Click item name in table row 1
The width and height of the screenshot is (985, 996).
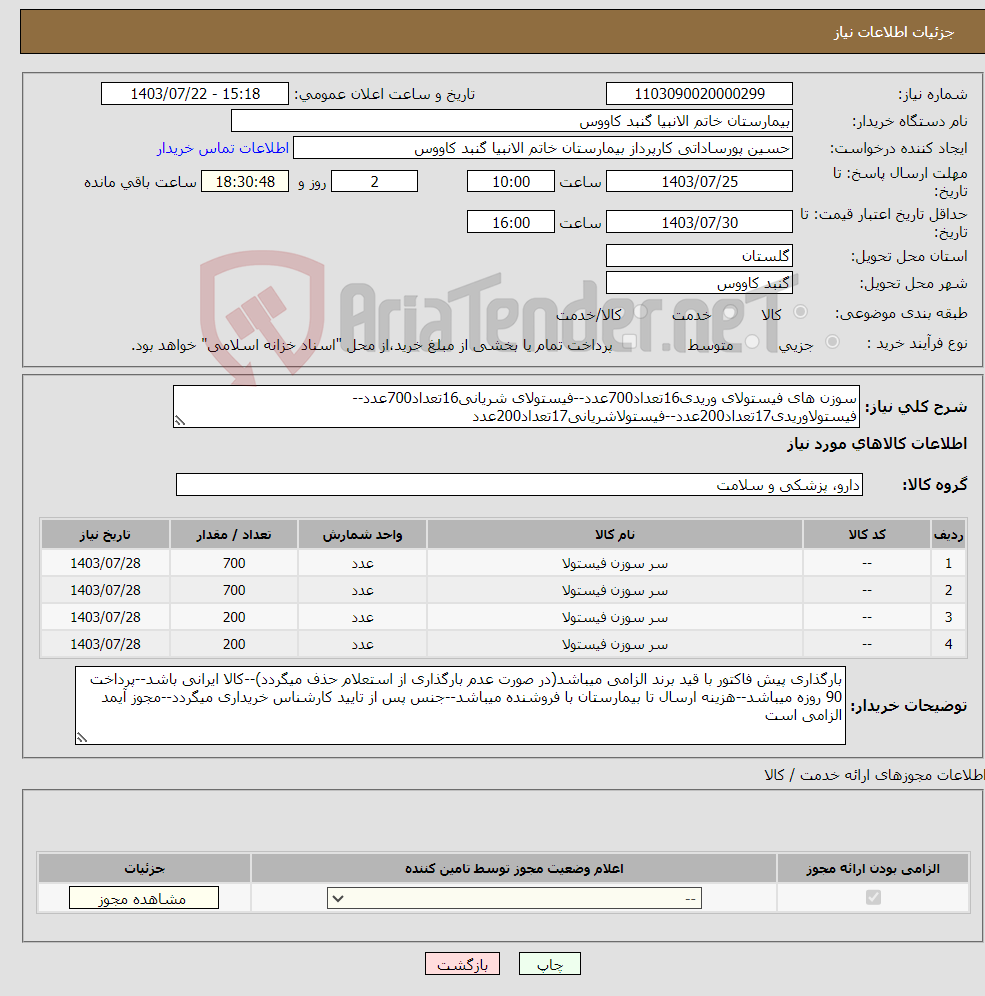point(615,563)
